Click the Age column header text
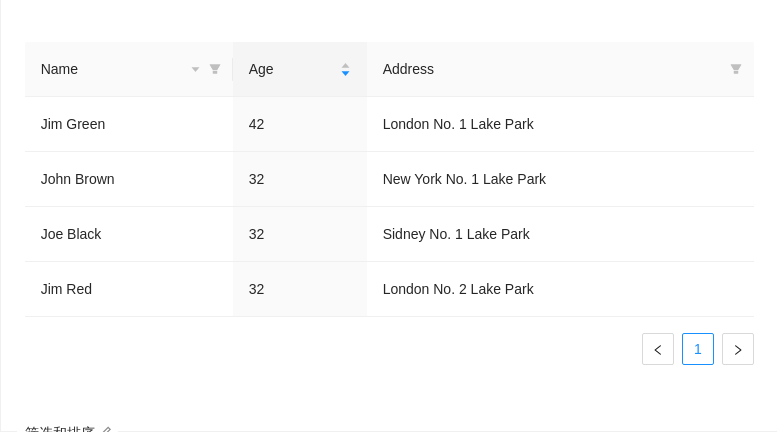This screenshot has height=432, width=777. [x=261, y=69]
